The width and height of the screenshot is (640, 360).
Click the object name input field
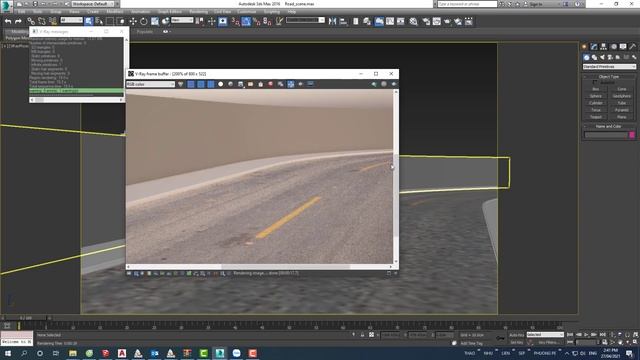click(x=606, y=135)
